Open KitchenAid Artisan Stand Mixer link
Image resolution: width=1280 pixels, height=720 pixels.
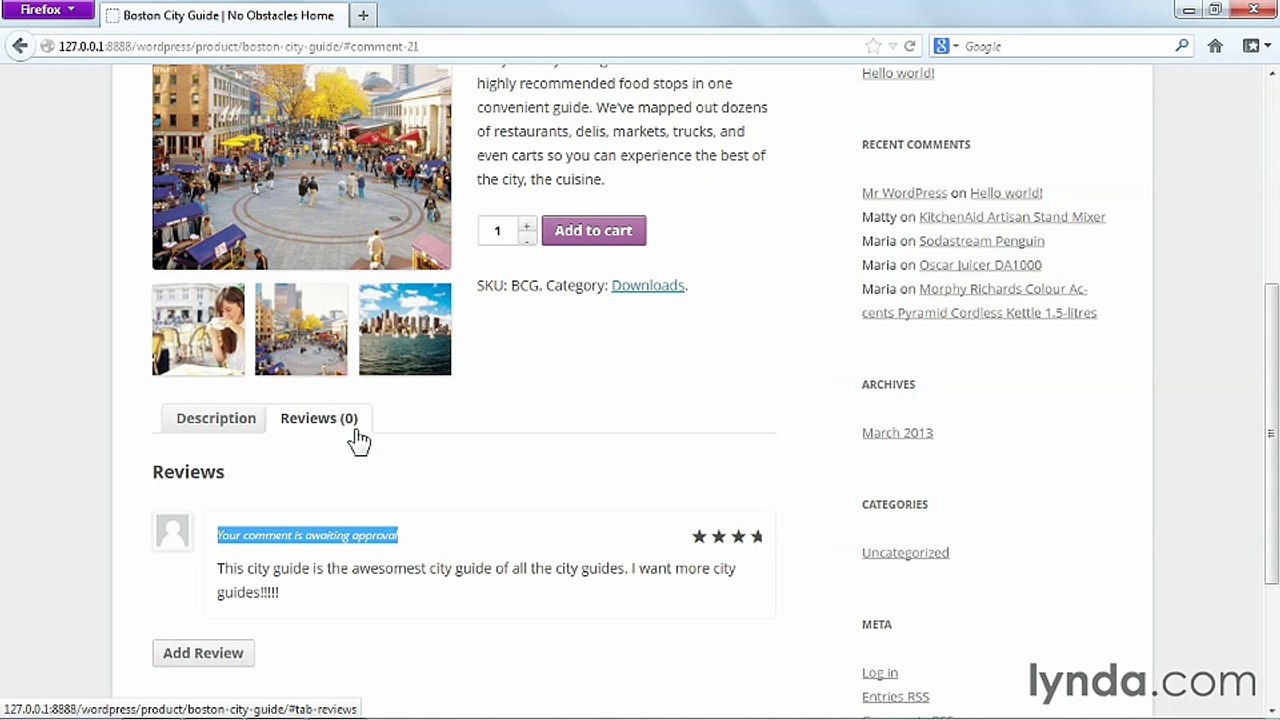(x=1012, y=217)
